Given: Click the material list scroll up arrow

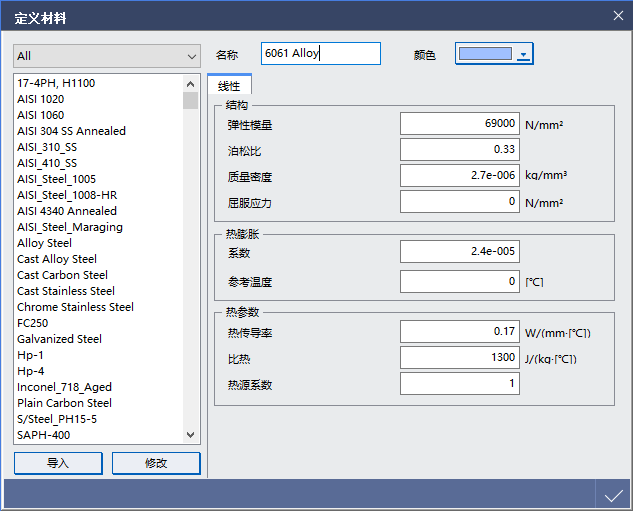Looking at the screenshot, I should pos(191,84).
